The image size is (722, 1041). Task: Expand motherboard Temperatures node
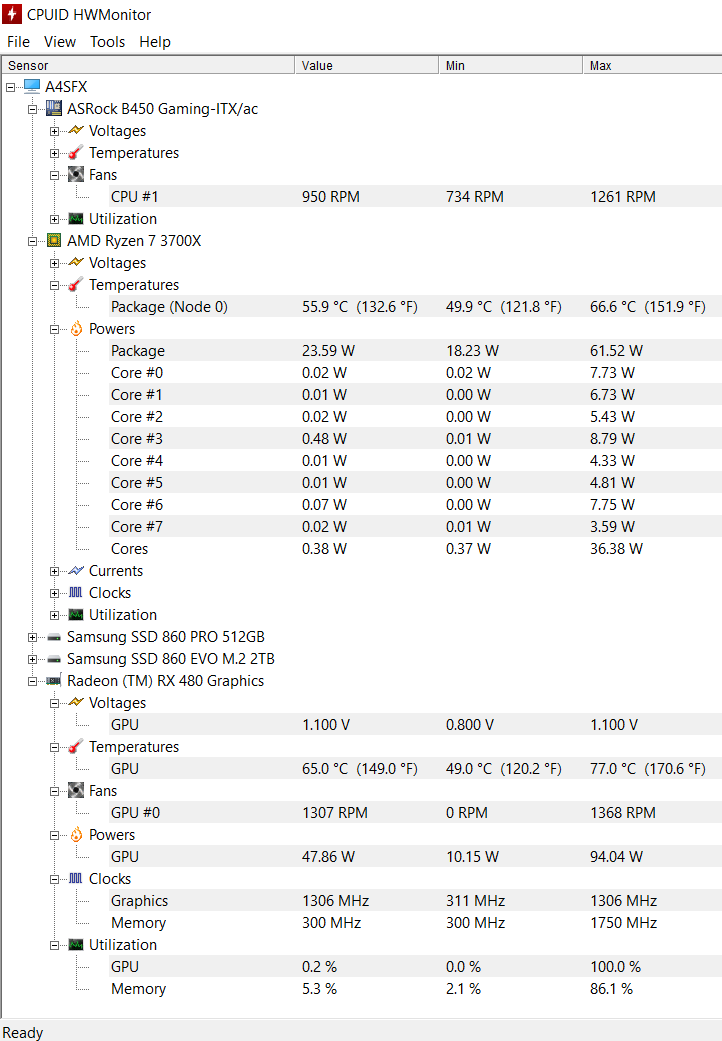(54, 153)
